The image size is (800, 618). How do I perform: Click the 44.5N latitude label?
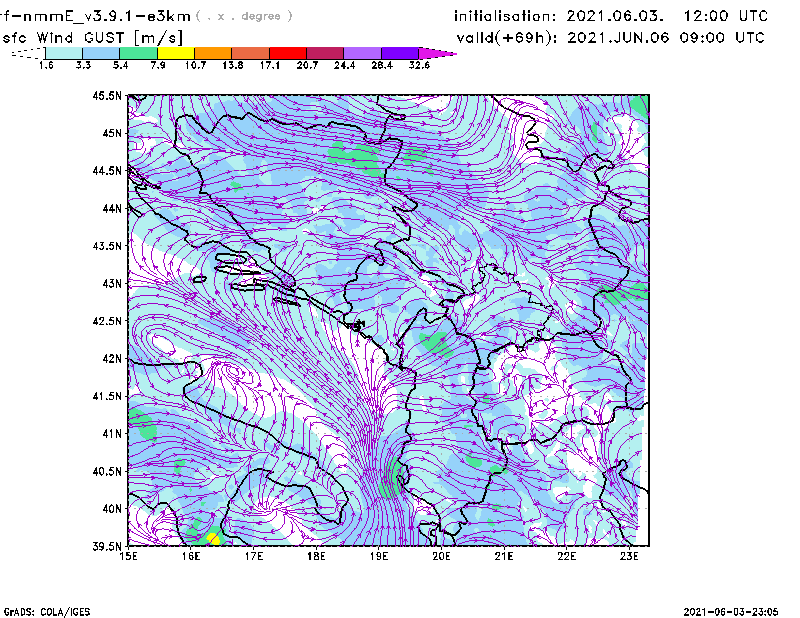click(107, 170)
